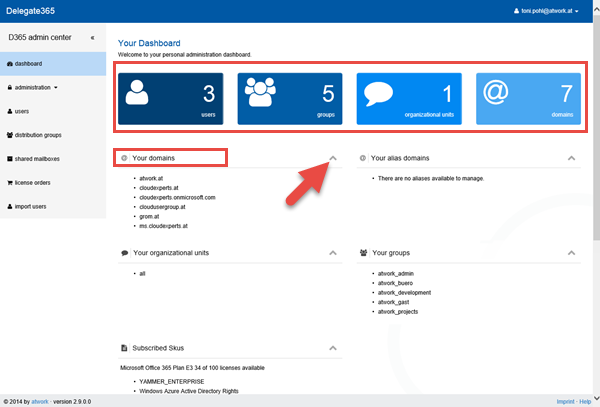Go to users in the sidebar
Screen dimensions: 600x407
[x=53, y=111]
